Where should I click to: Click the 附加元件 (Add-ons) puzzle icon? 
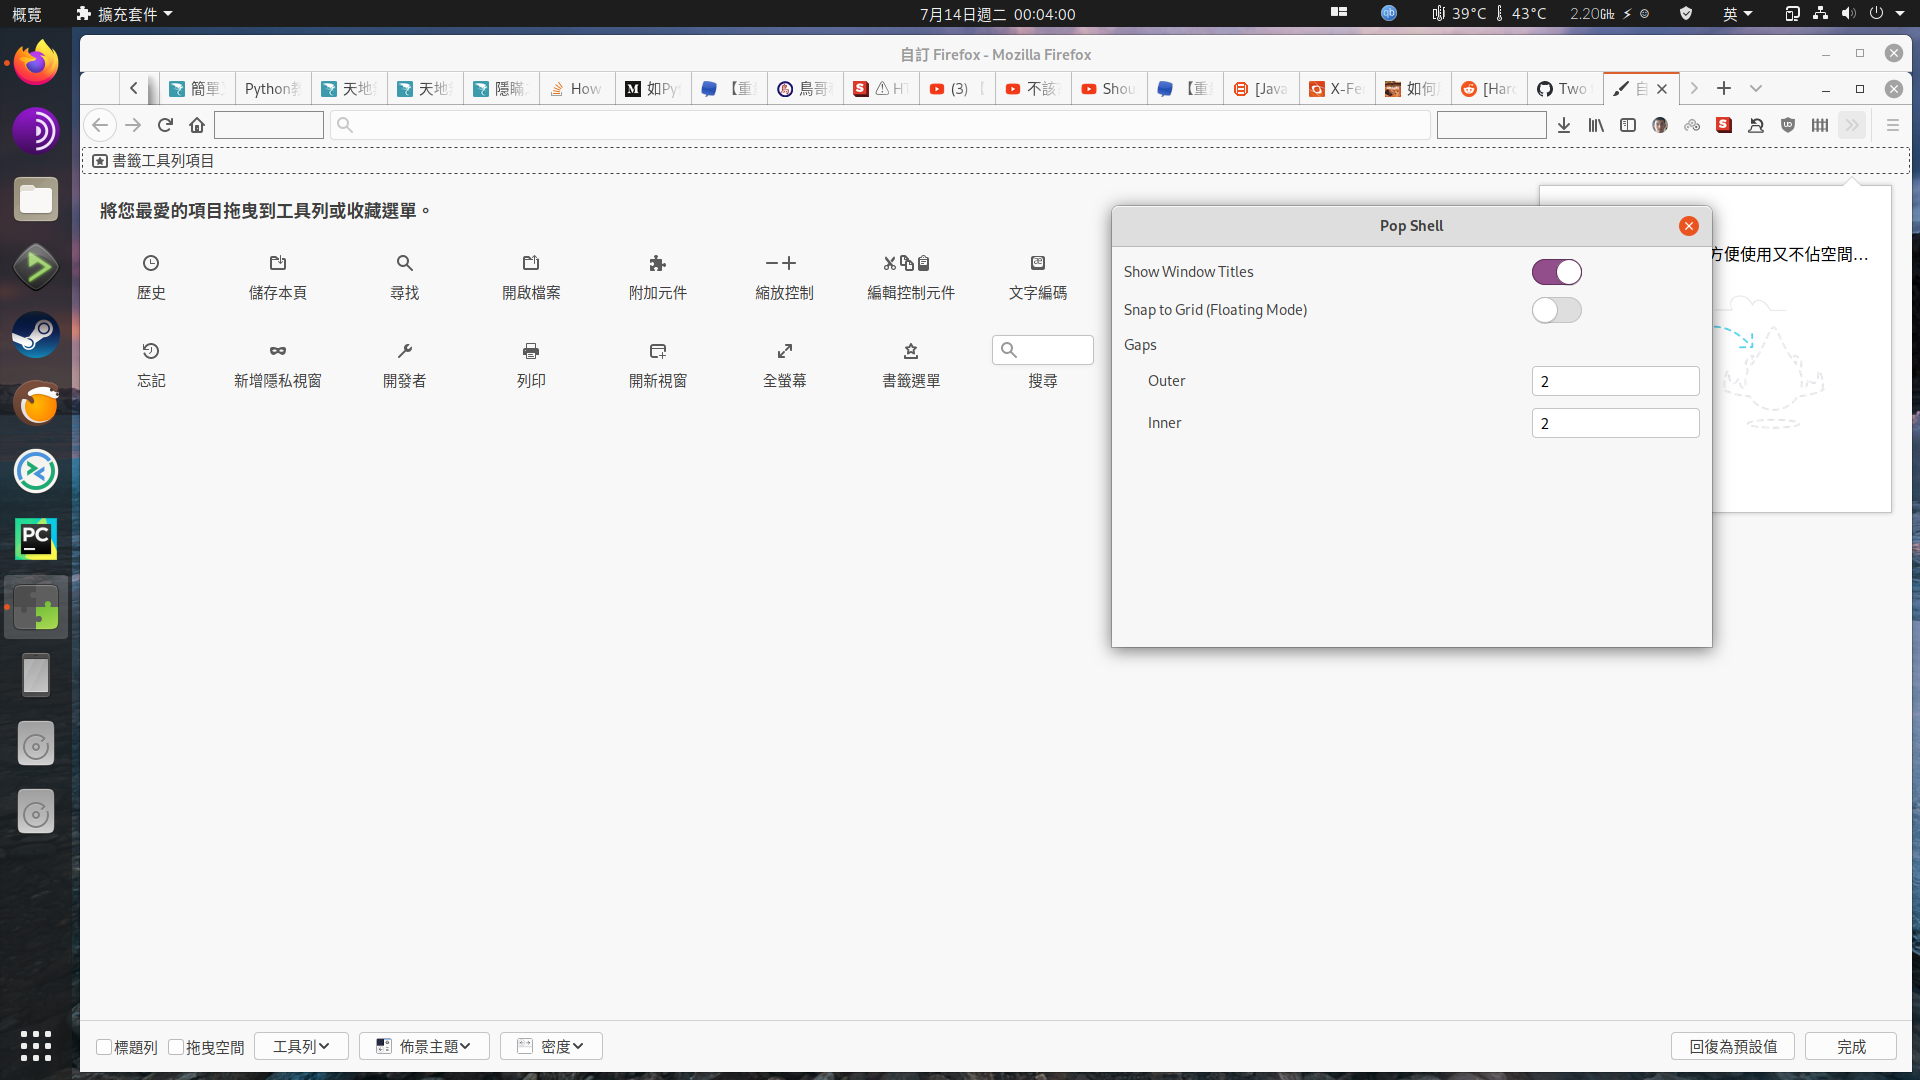(658, 263)
